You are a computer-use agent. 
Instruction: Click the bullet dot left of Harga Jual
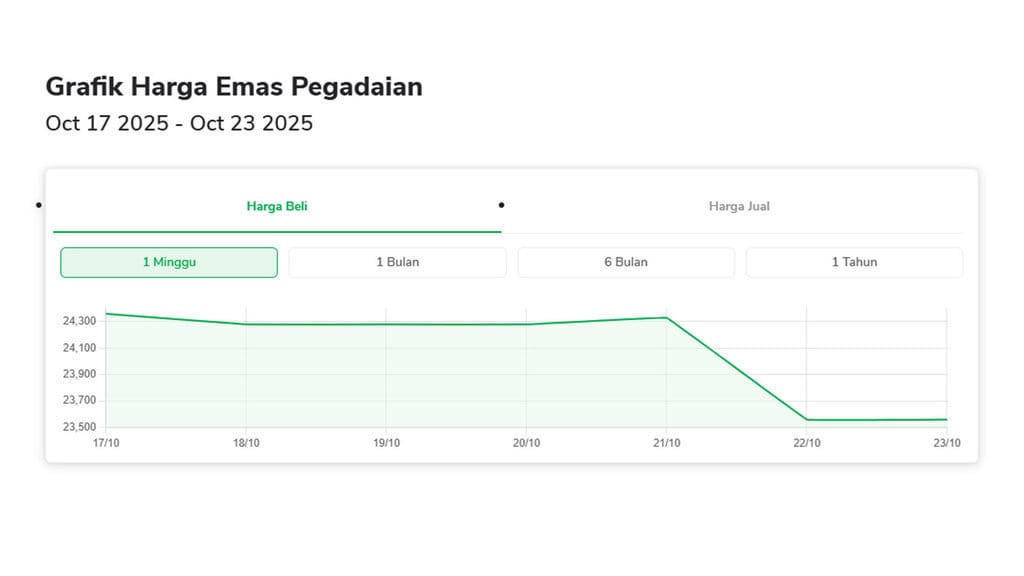point(501,205)
